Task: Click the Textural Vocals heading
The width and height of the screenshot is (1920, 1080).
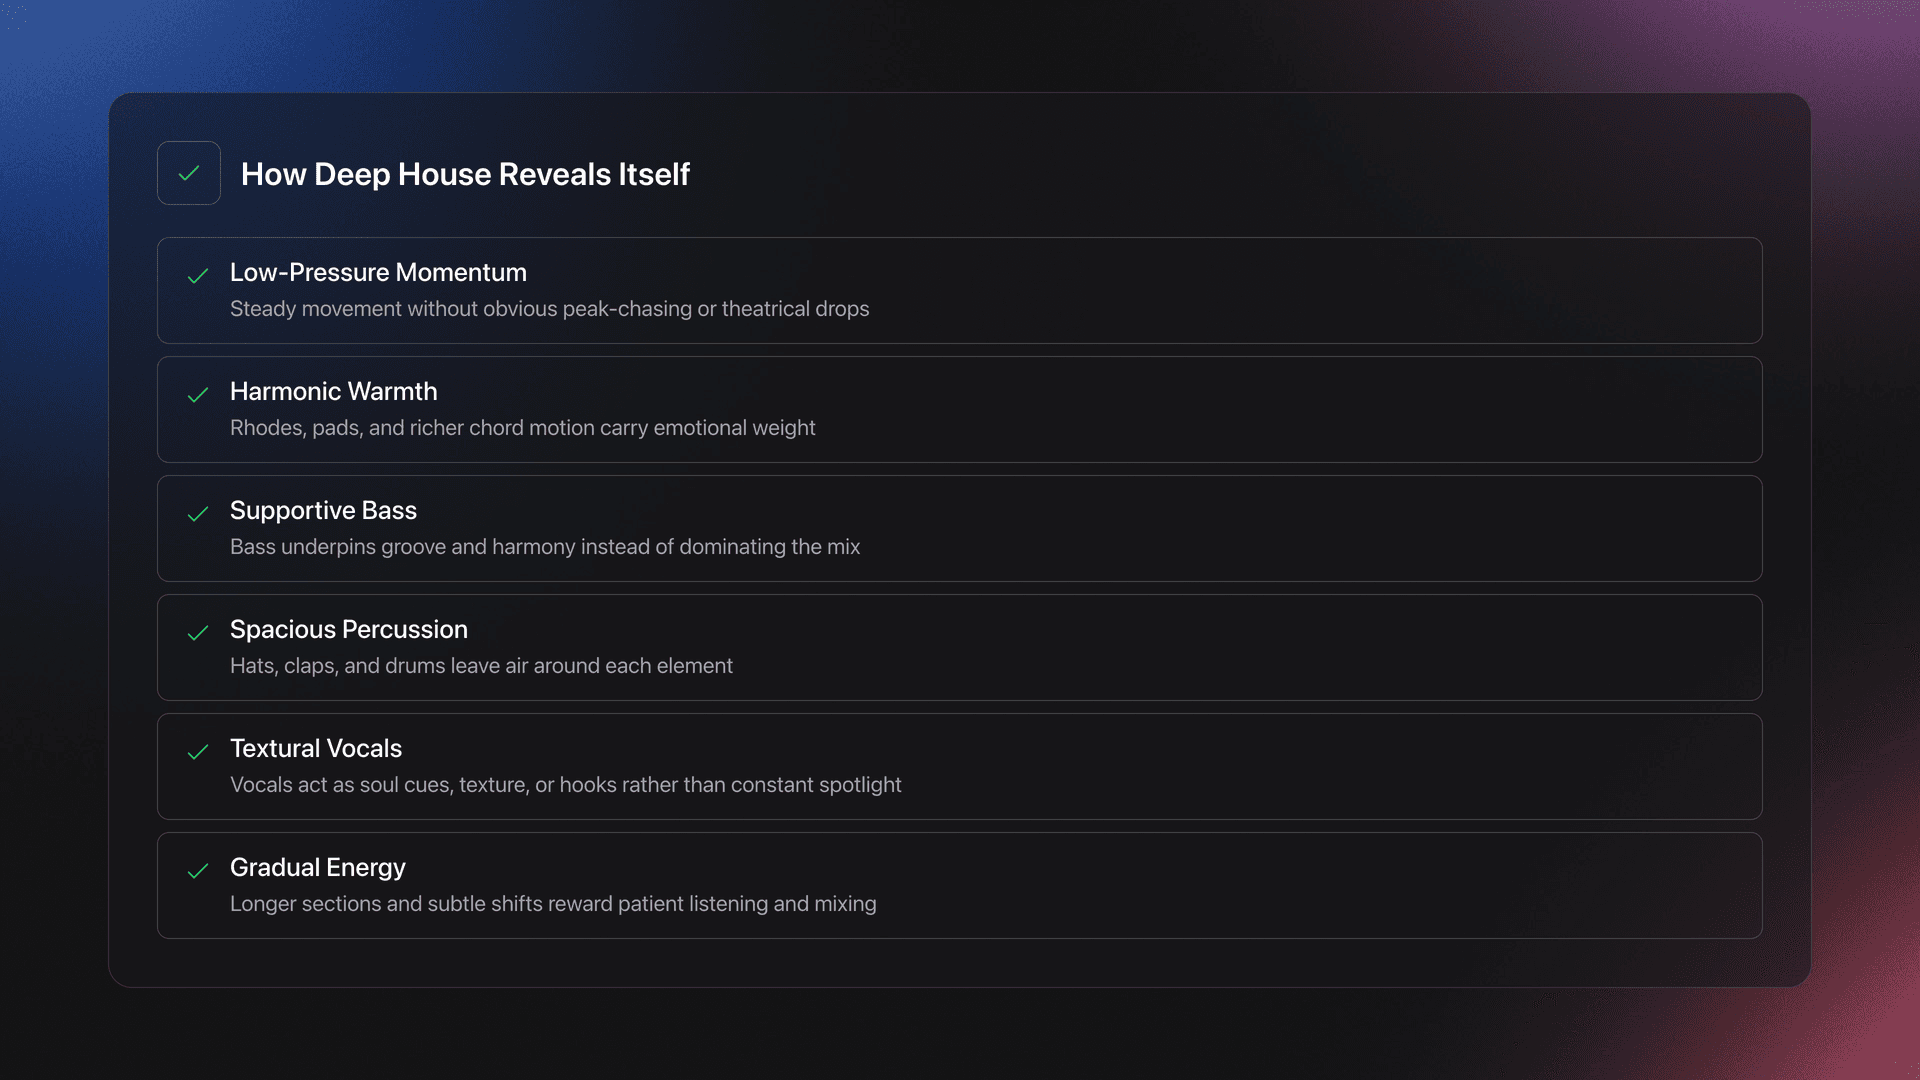Action: point(315,748)
